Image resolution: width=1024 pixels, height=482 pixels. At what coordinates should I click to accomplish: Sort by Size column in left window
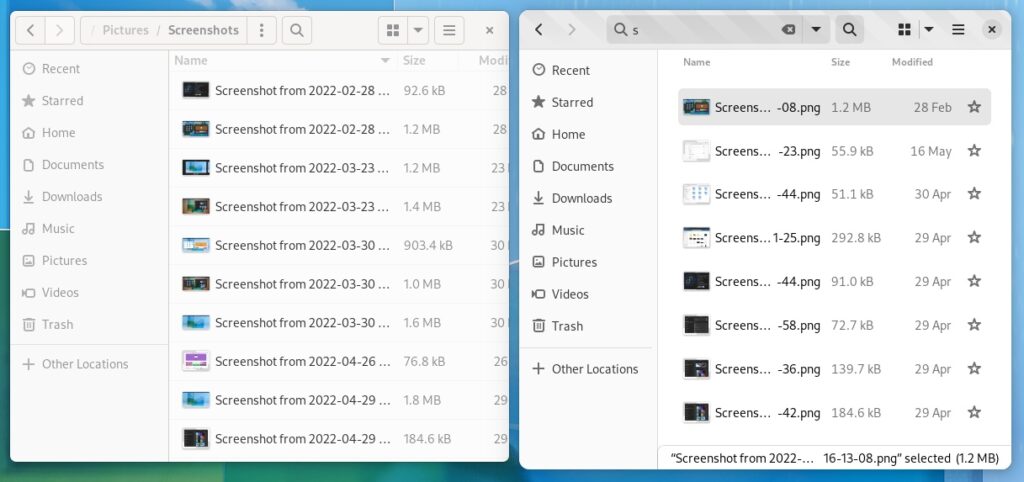tap(414, 61)
